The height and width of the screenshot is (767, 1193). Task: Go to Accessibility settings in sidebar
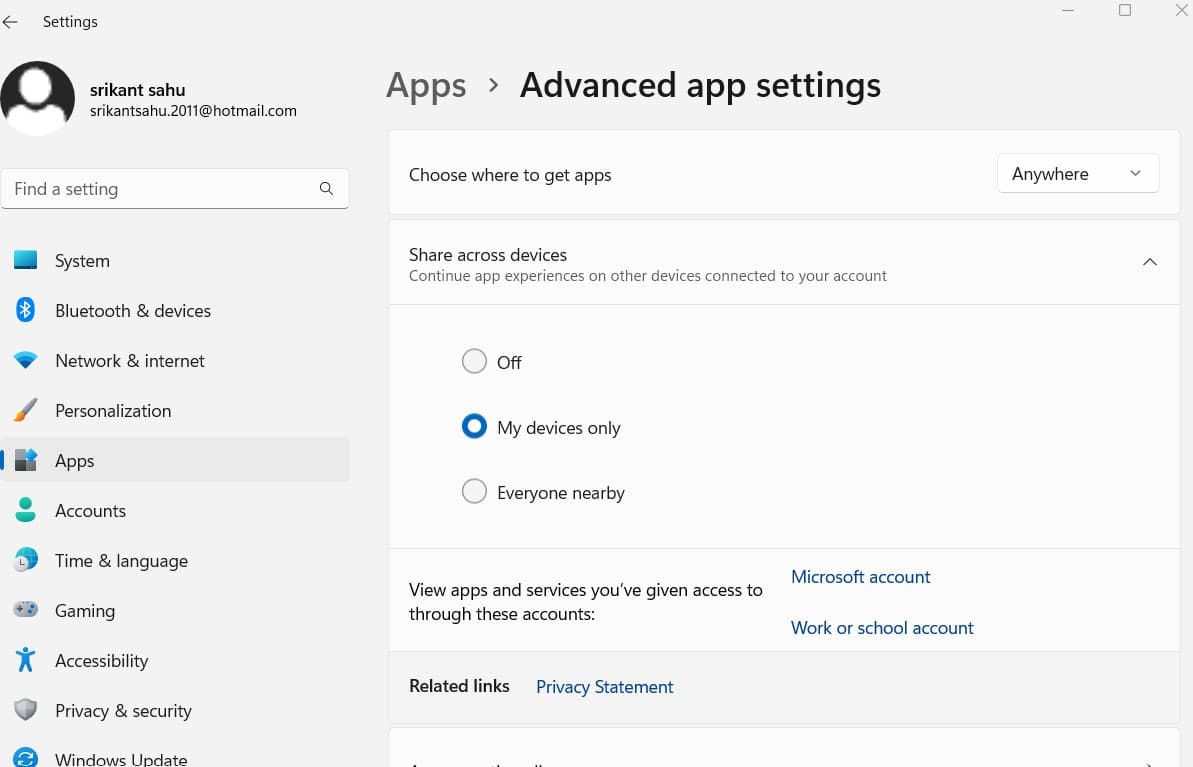(x=101, y=661)
